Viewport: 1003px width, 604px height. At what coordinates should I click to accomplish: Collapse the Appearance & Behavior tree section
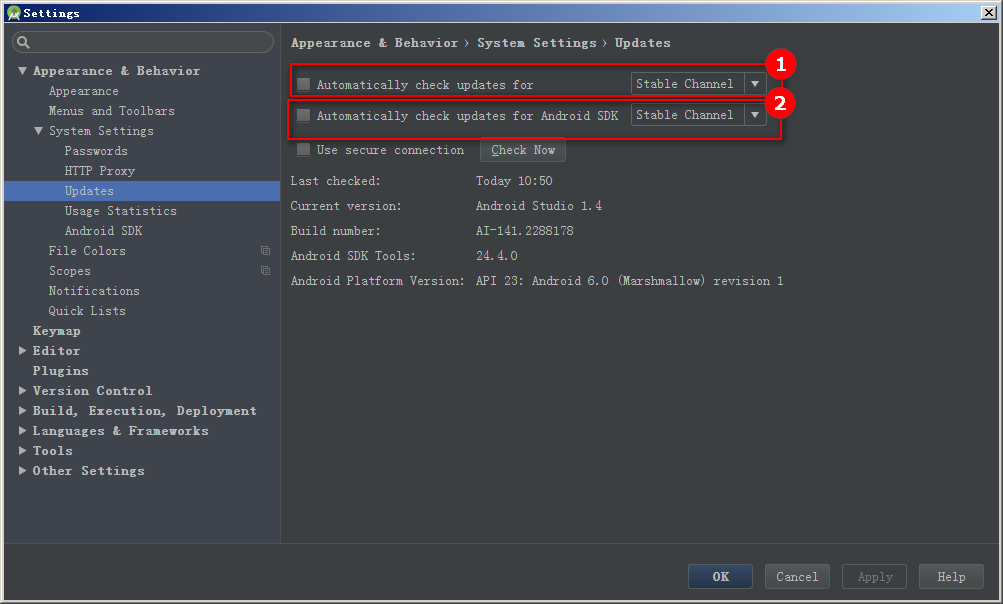click(22, 70)
